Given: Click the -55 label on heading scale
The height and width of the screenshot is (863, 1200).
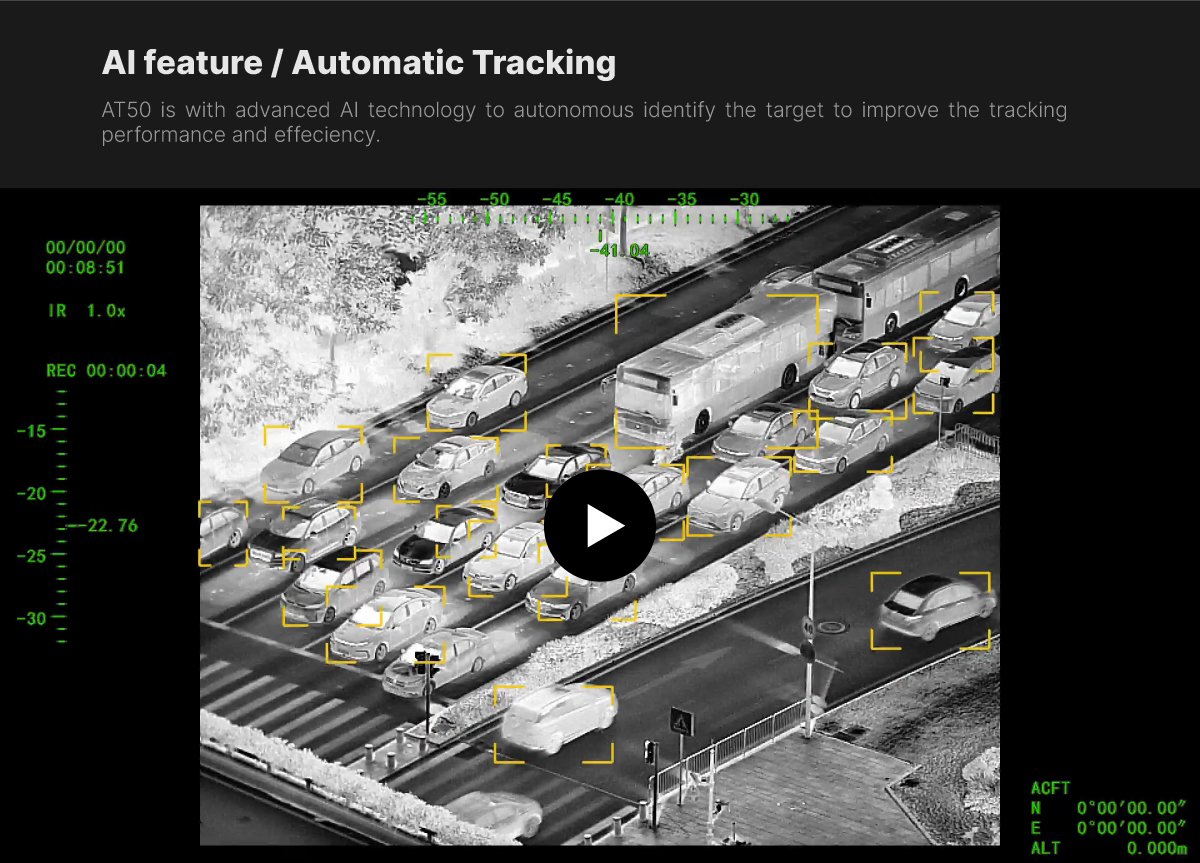Looking at the screenshot, I should point(431,199).
